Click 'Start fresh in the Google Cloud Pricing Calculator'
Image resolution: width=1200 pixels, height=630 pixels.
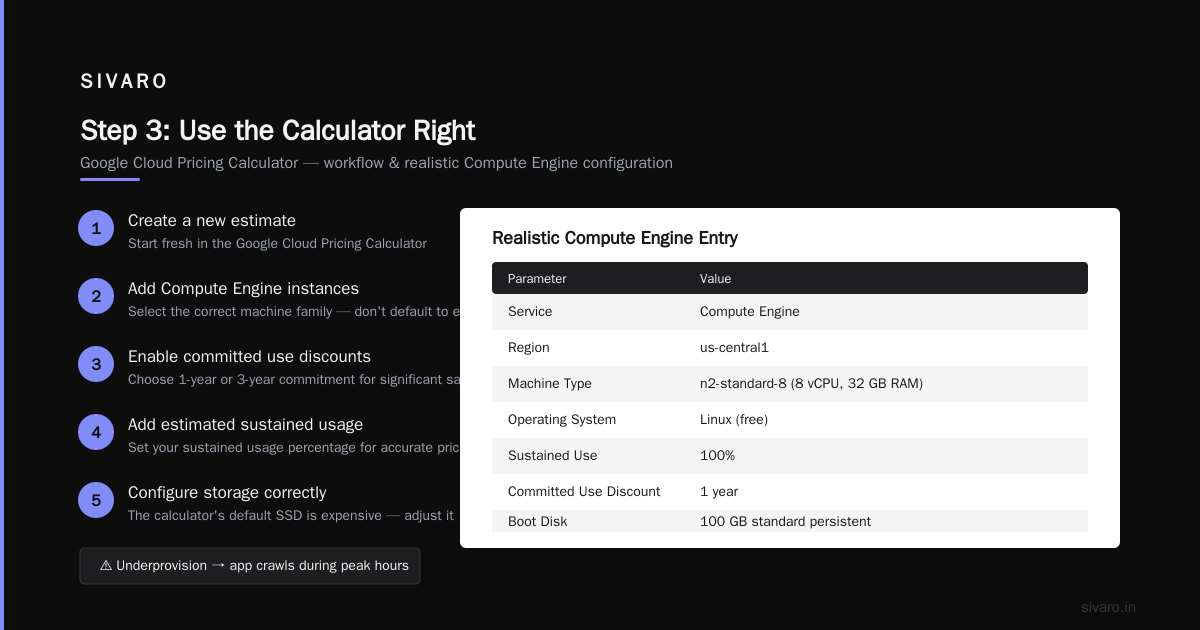(x=277, y=243)
